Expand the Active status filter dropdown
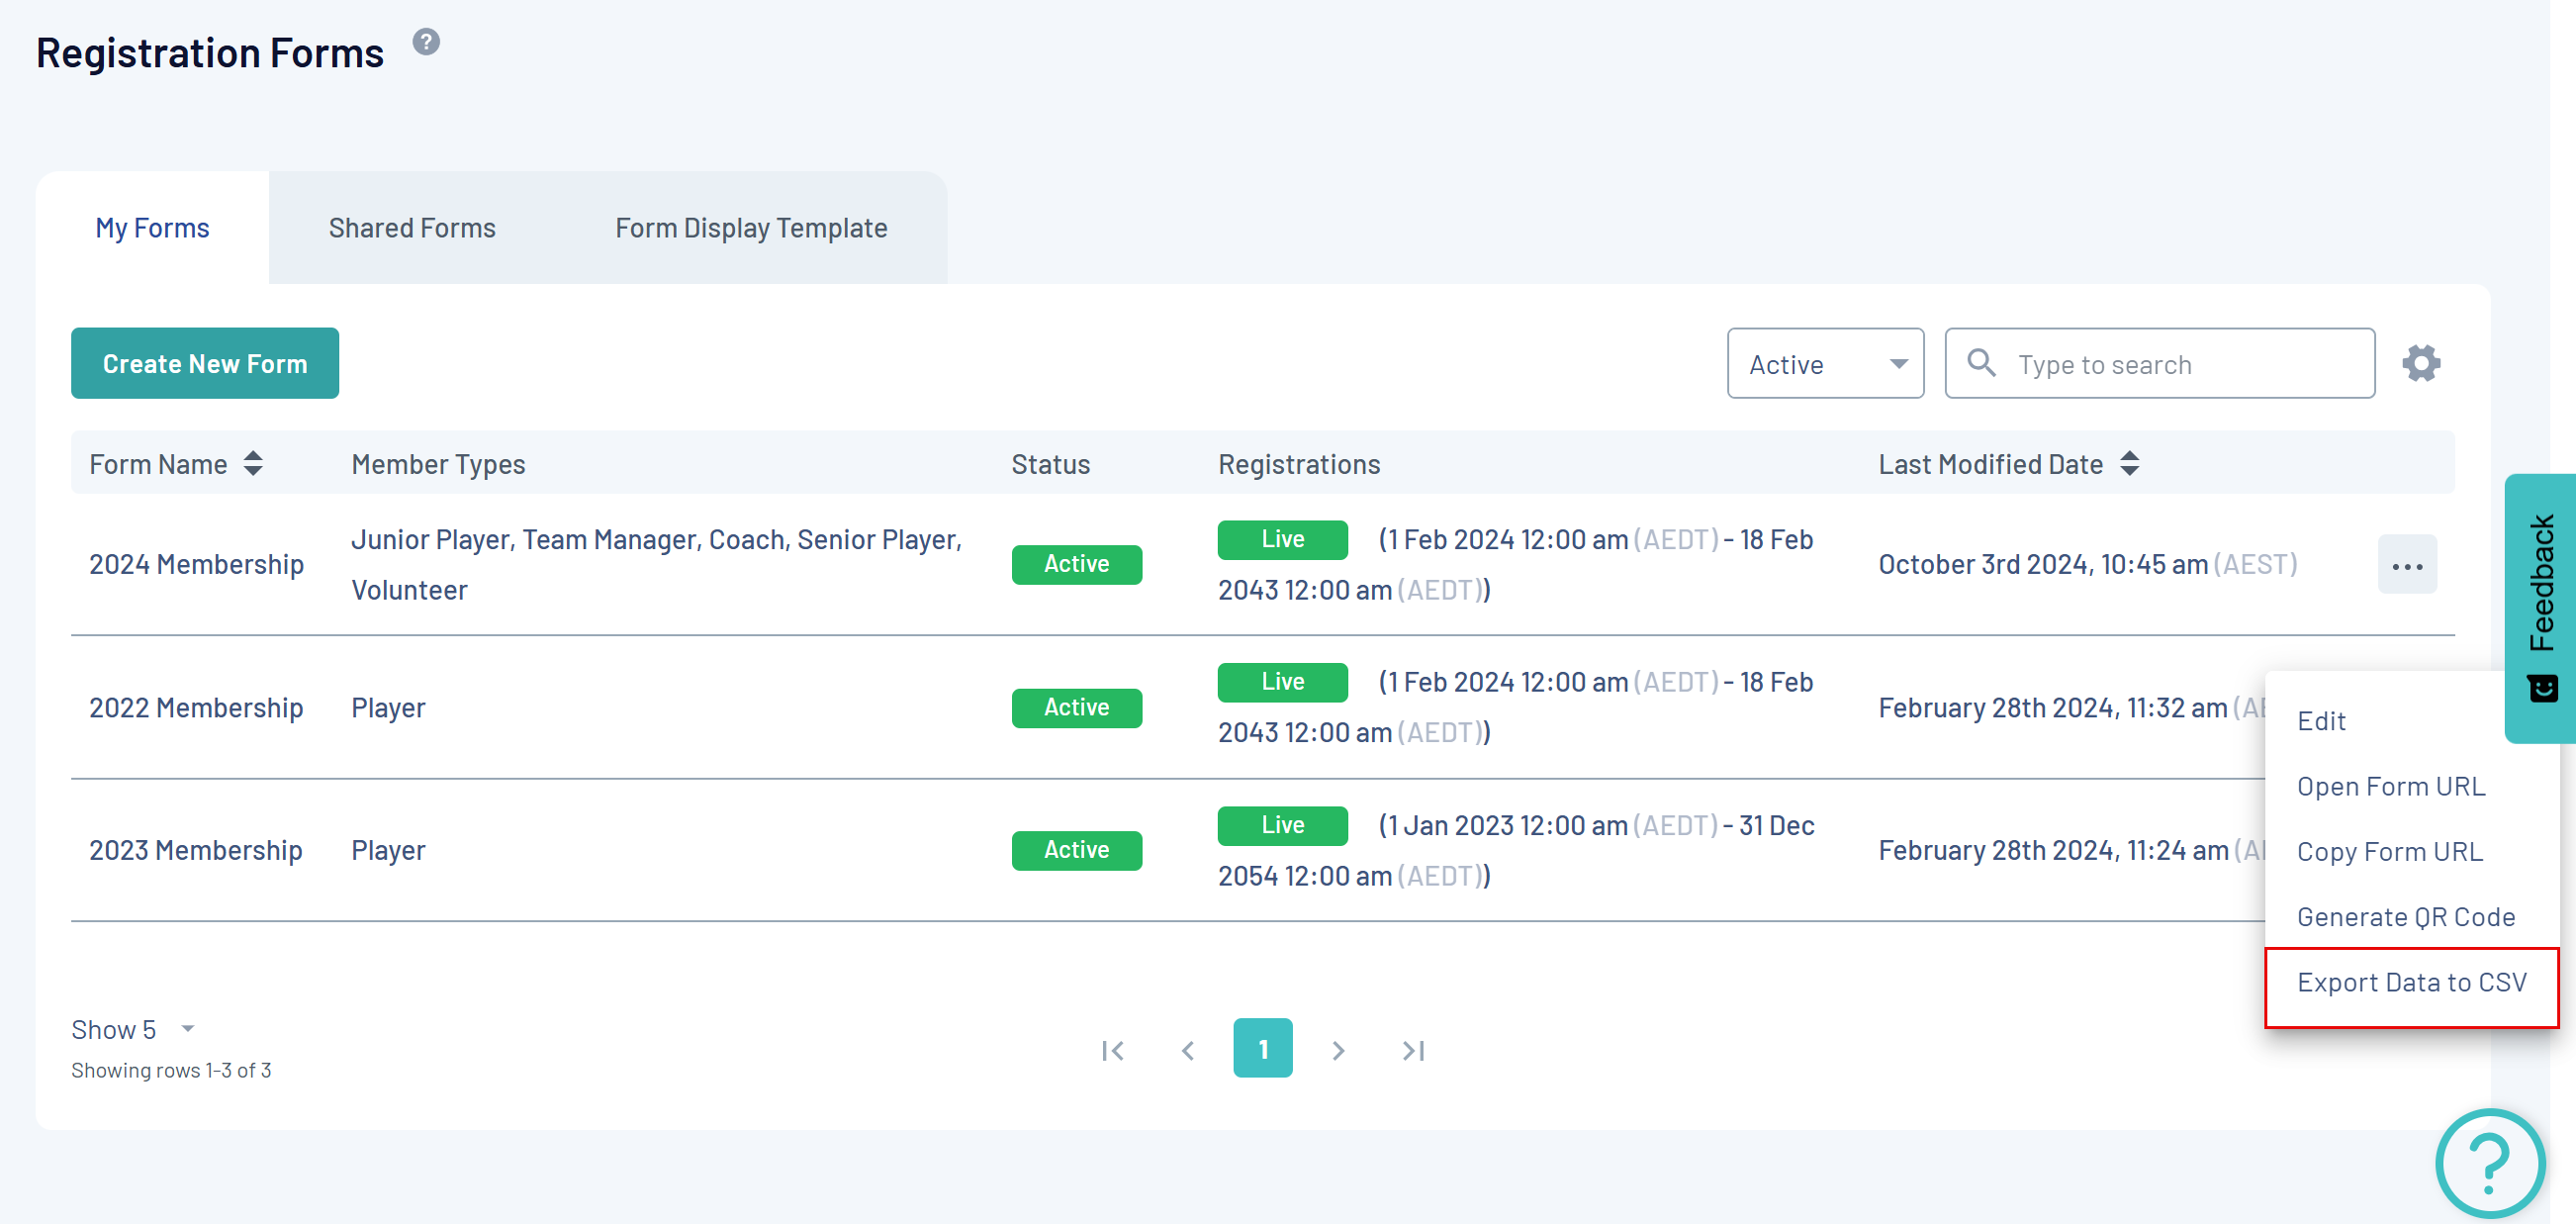The width and height of the screenshot is (2576, 1224). [1825, 364]
